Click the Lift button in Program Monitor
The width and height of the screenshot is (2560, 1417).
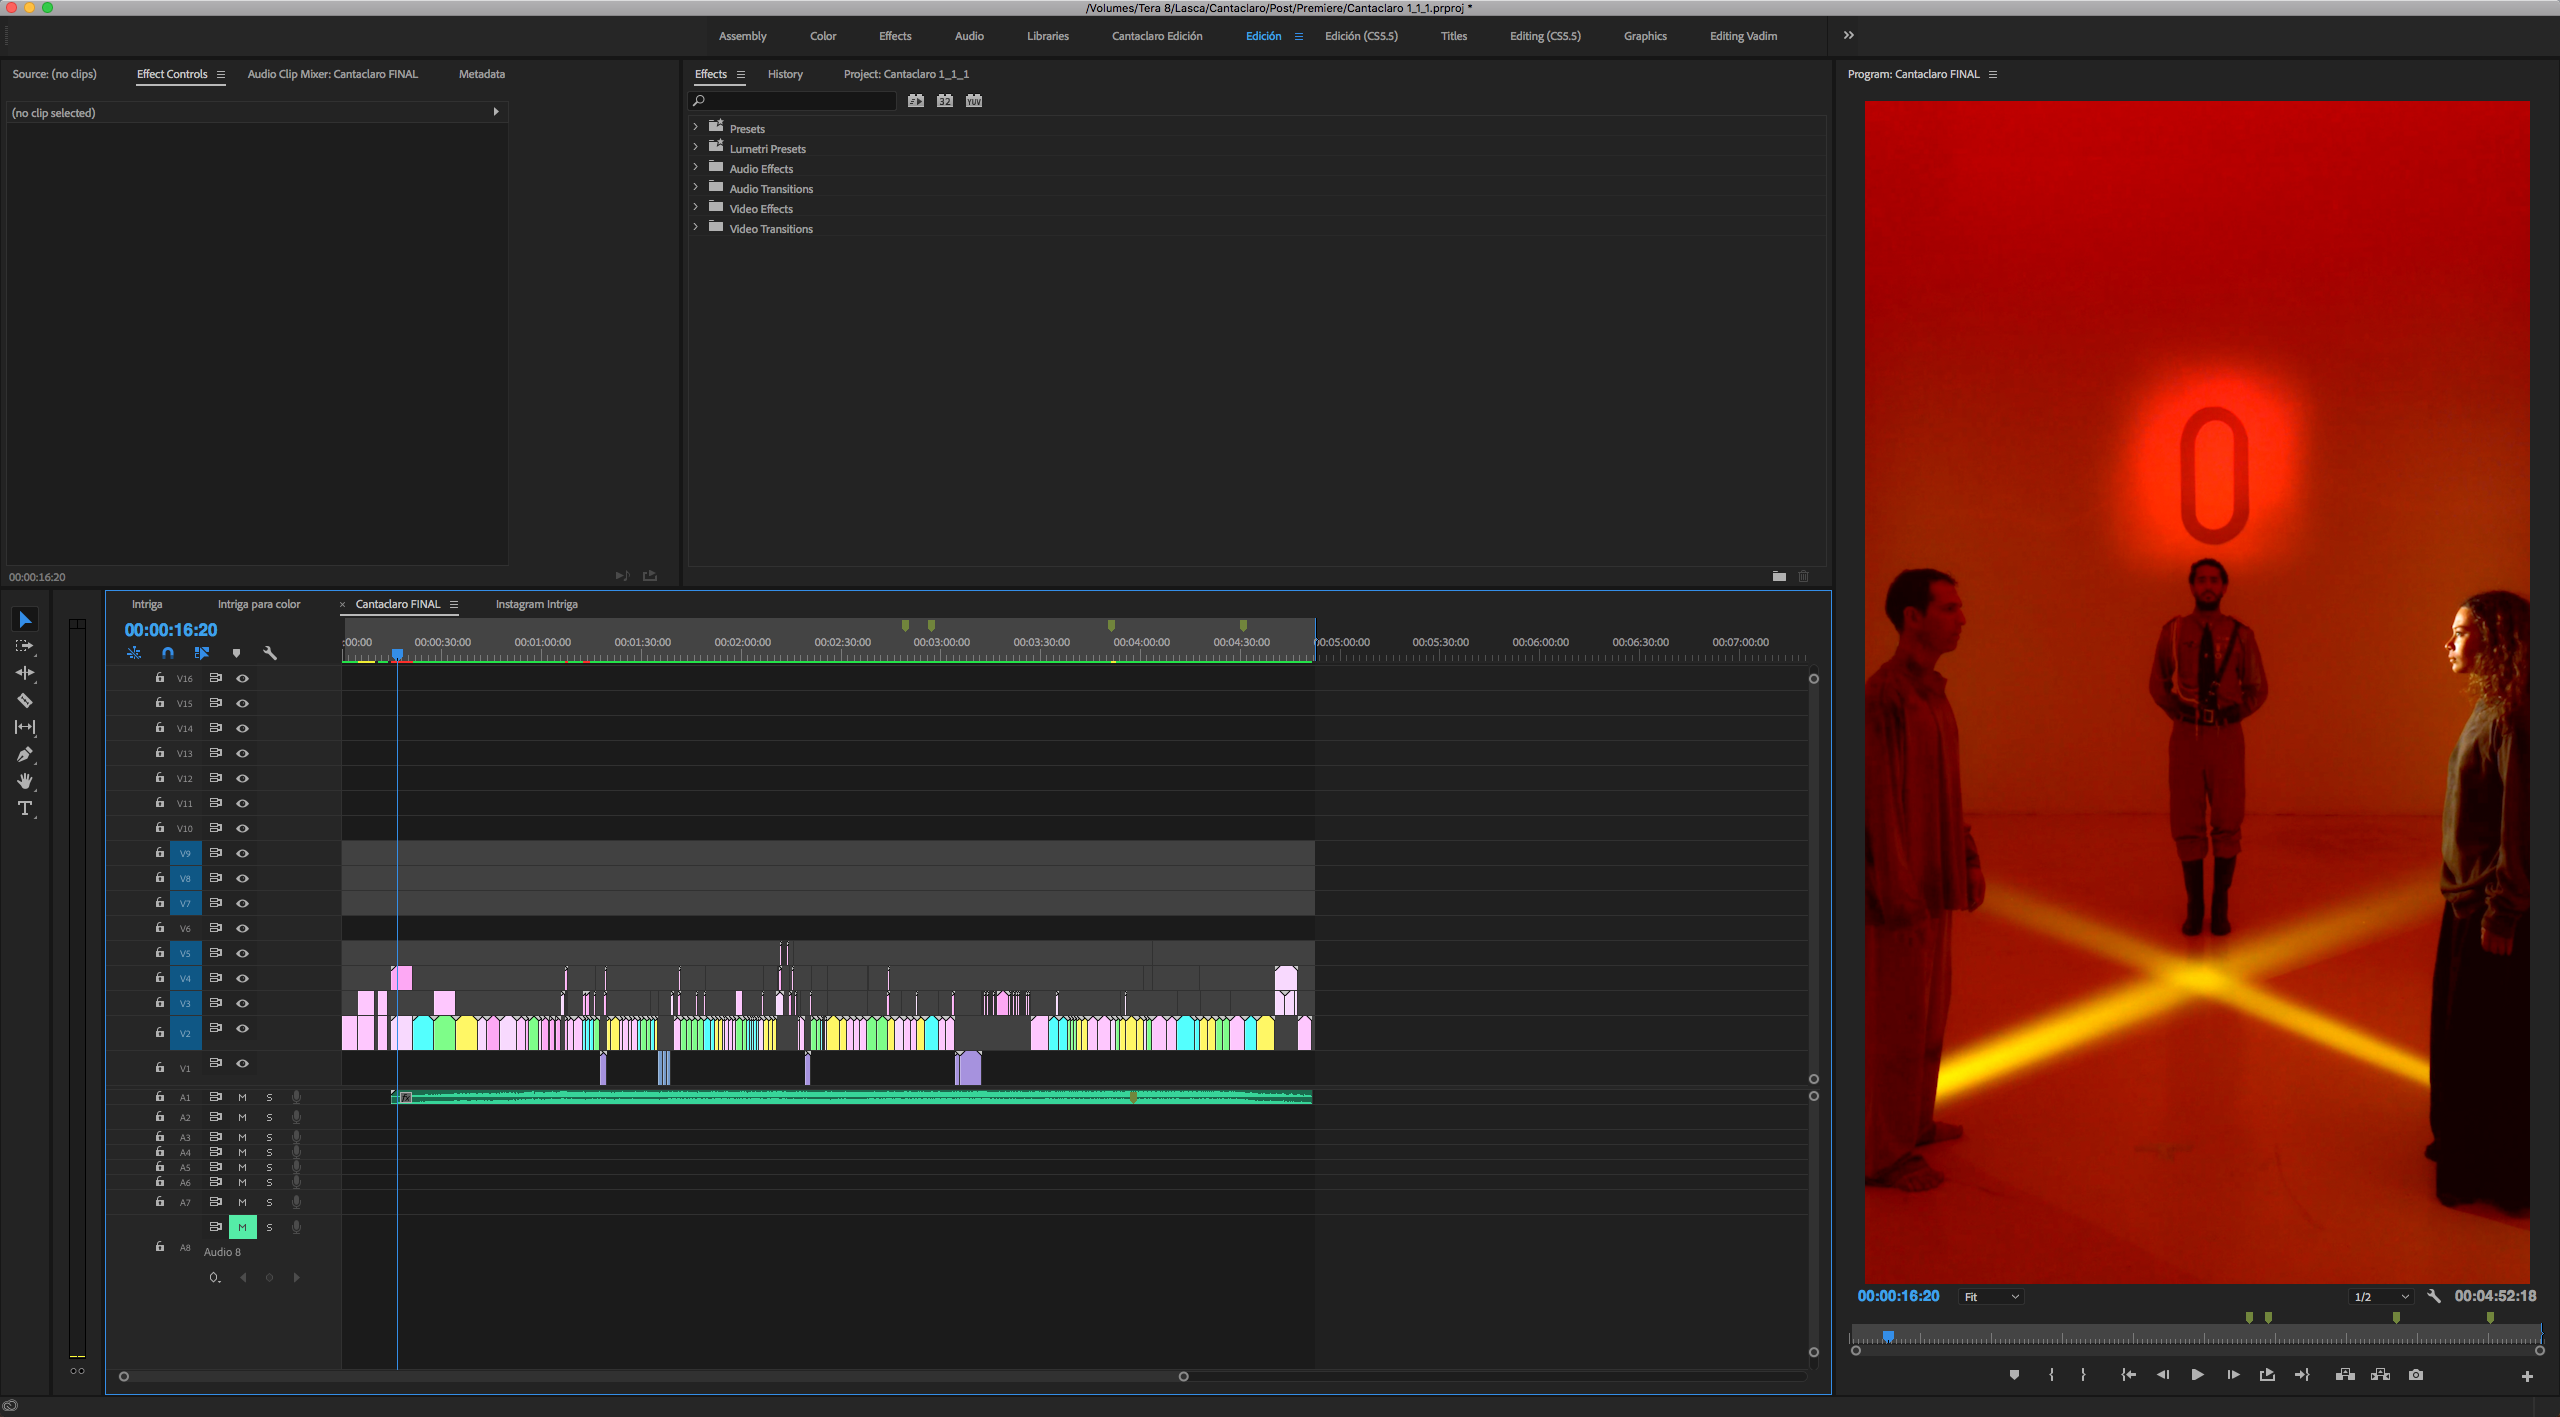click(2345, 1375)
